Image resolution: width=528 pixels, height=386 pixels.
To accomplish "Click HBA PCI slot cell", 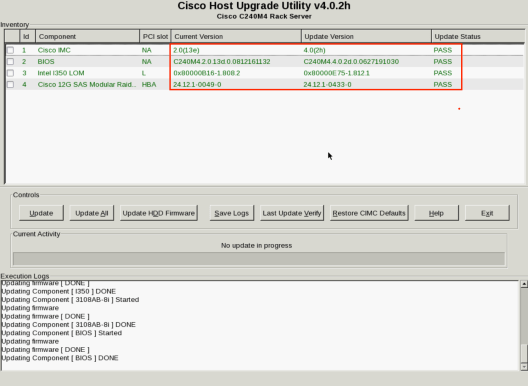I will tap(149, 85).
